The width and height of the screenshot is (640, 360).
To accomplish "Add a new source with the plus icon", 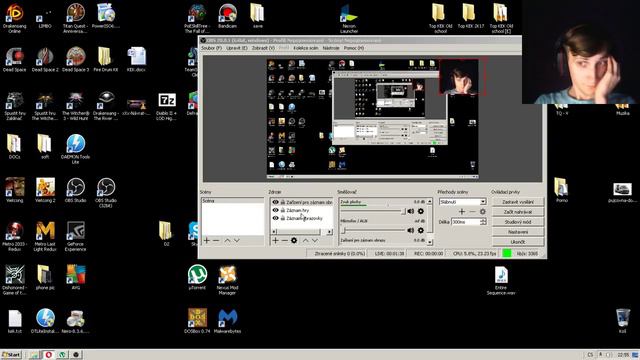I will (x=275, y=241).
